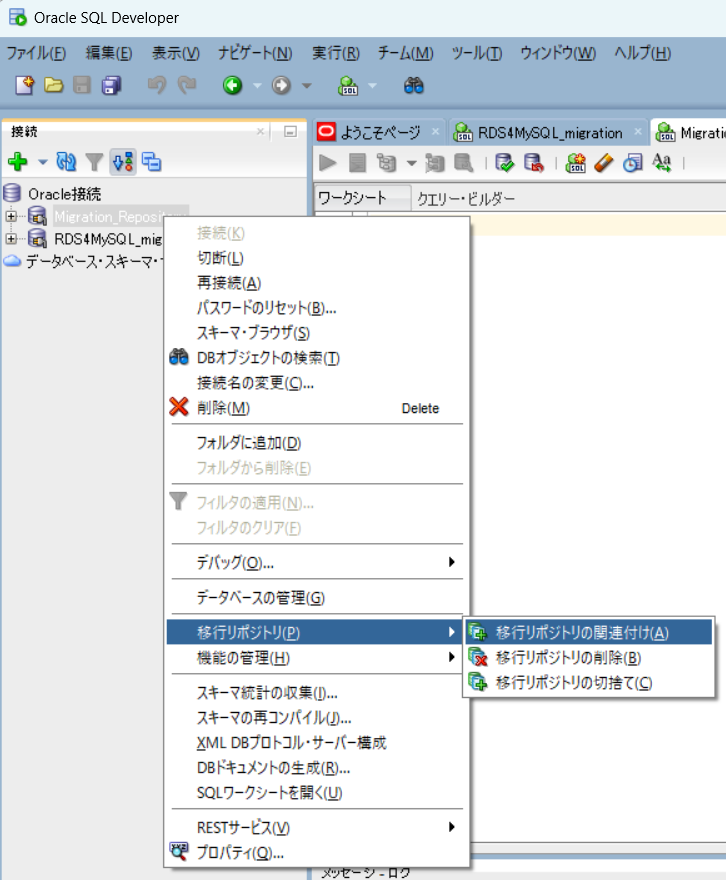Image resolution: width=726 pixels, height=880 pixels.
Task: Choose 移行リポジトリの関連付け(A)
Action: click(589, 632)
